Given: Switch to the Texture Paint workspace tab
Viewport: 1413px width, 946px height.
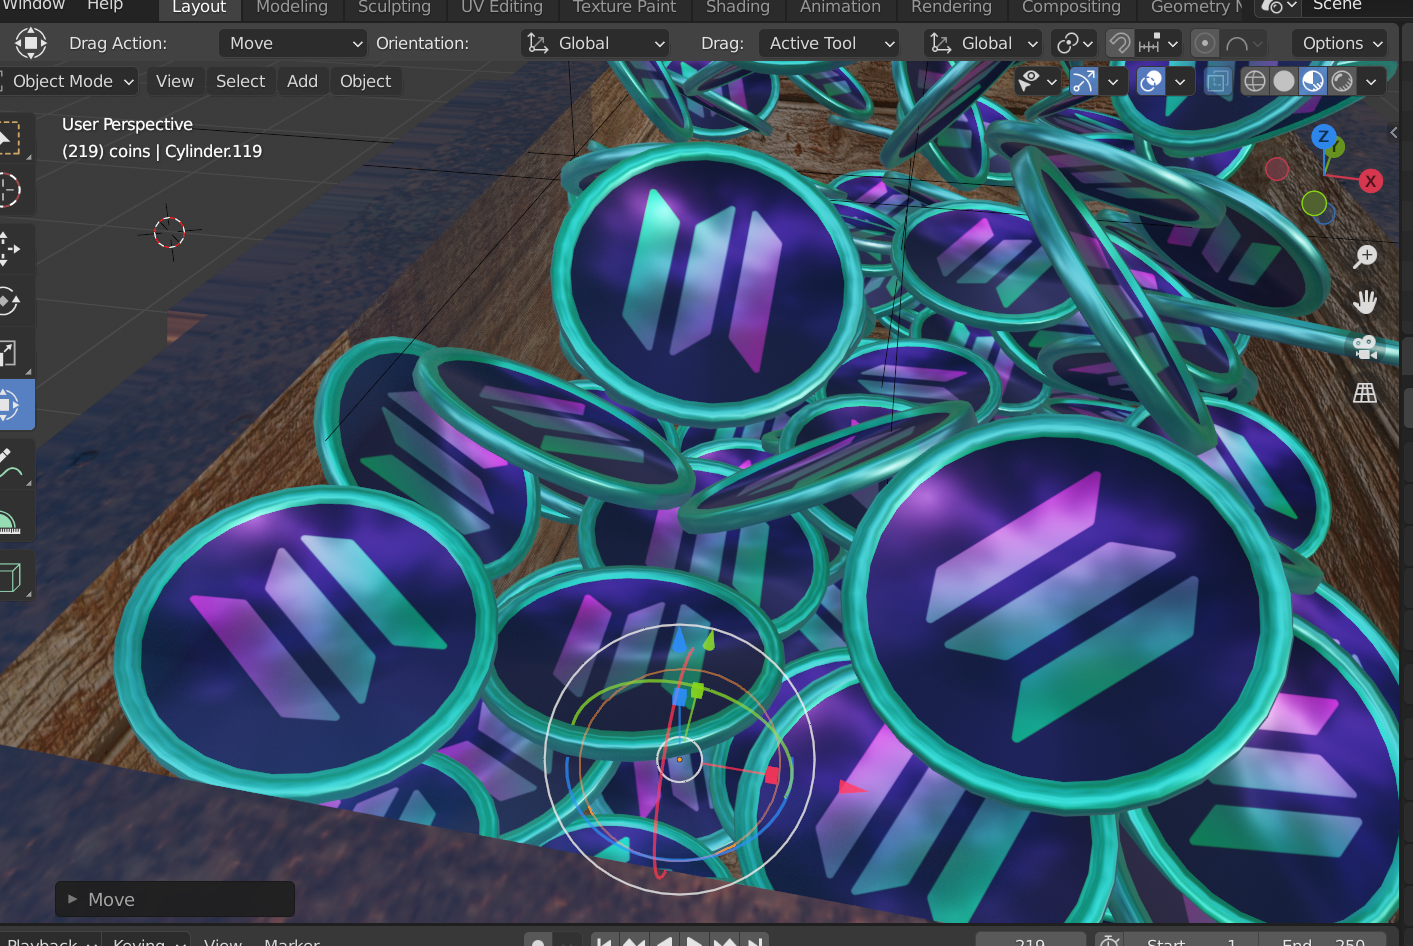Looking at the screenshot, I should tap(624, 7).
